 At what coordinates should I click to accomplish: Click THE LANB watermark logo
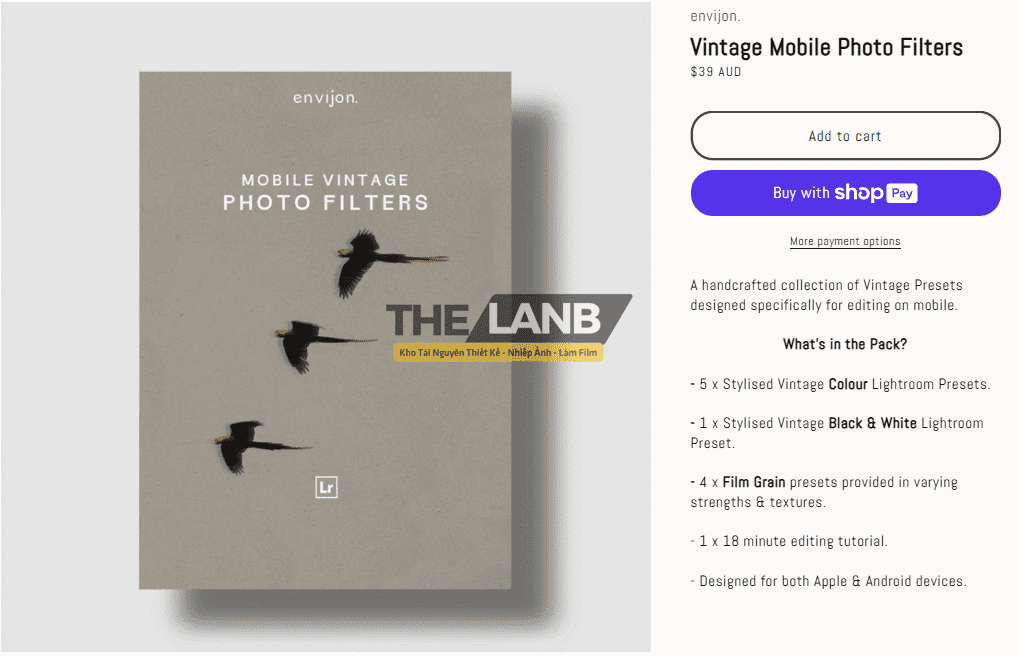point(509,318)
